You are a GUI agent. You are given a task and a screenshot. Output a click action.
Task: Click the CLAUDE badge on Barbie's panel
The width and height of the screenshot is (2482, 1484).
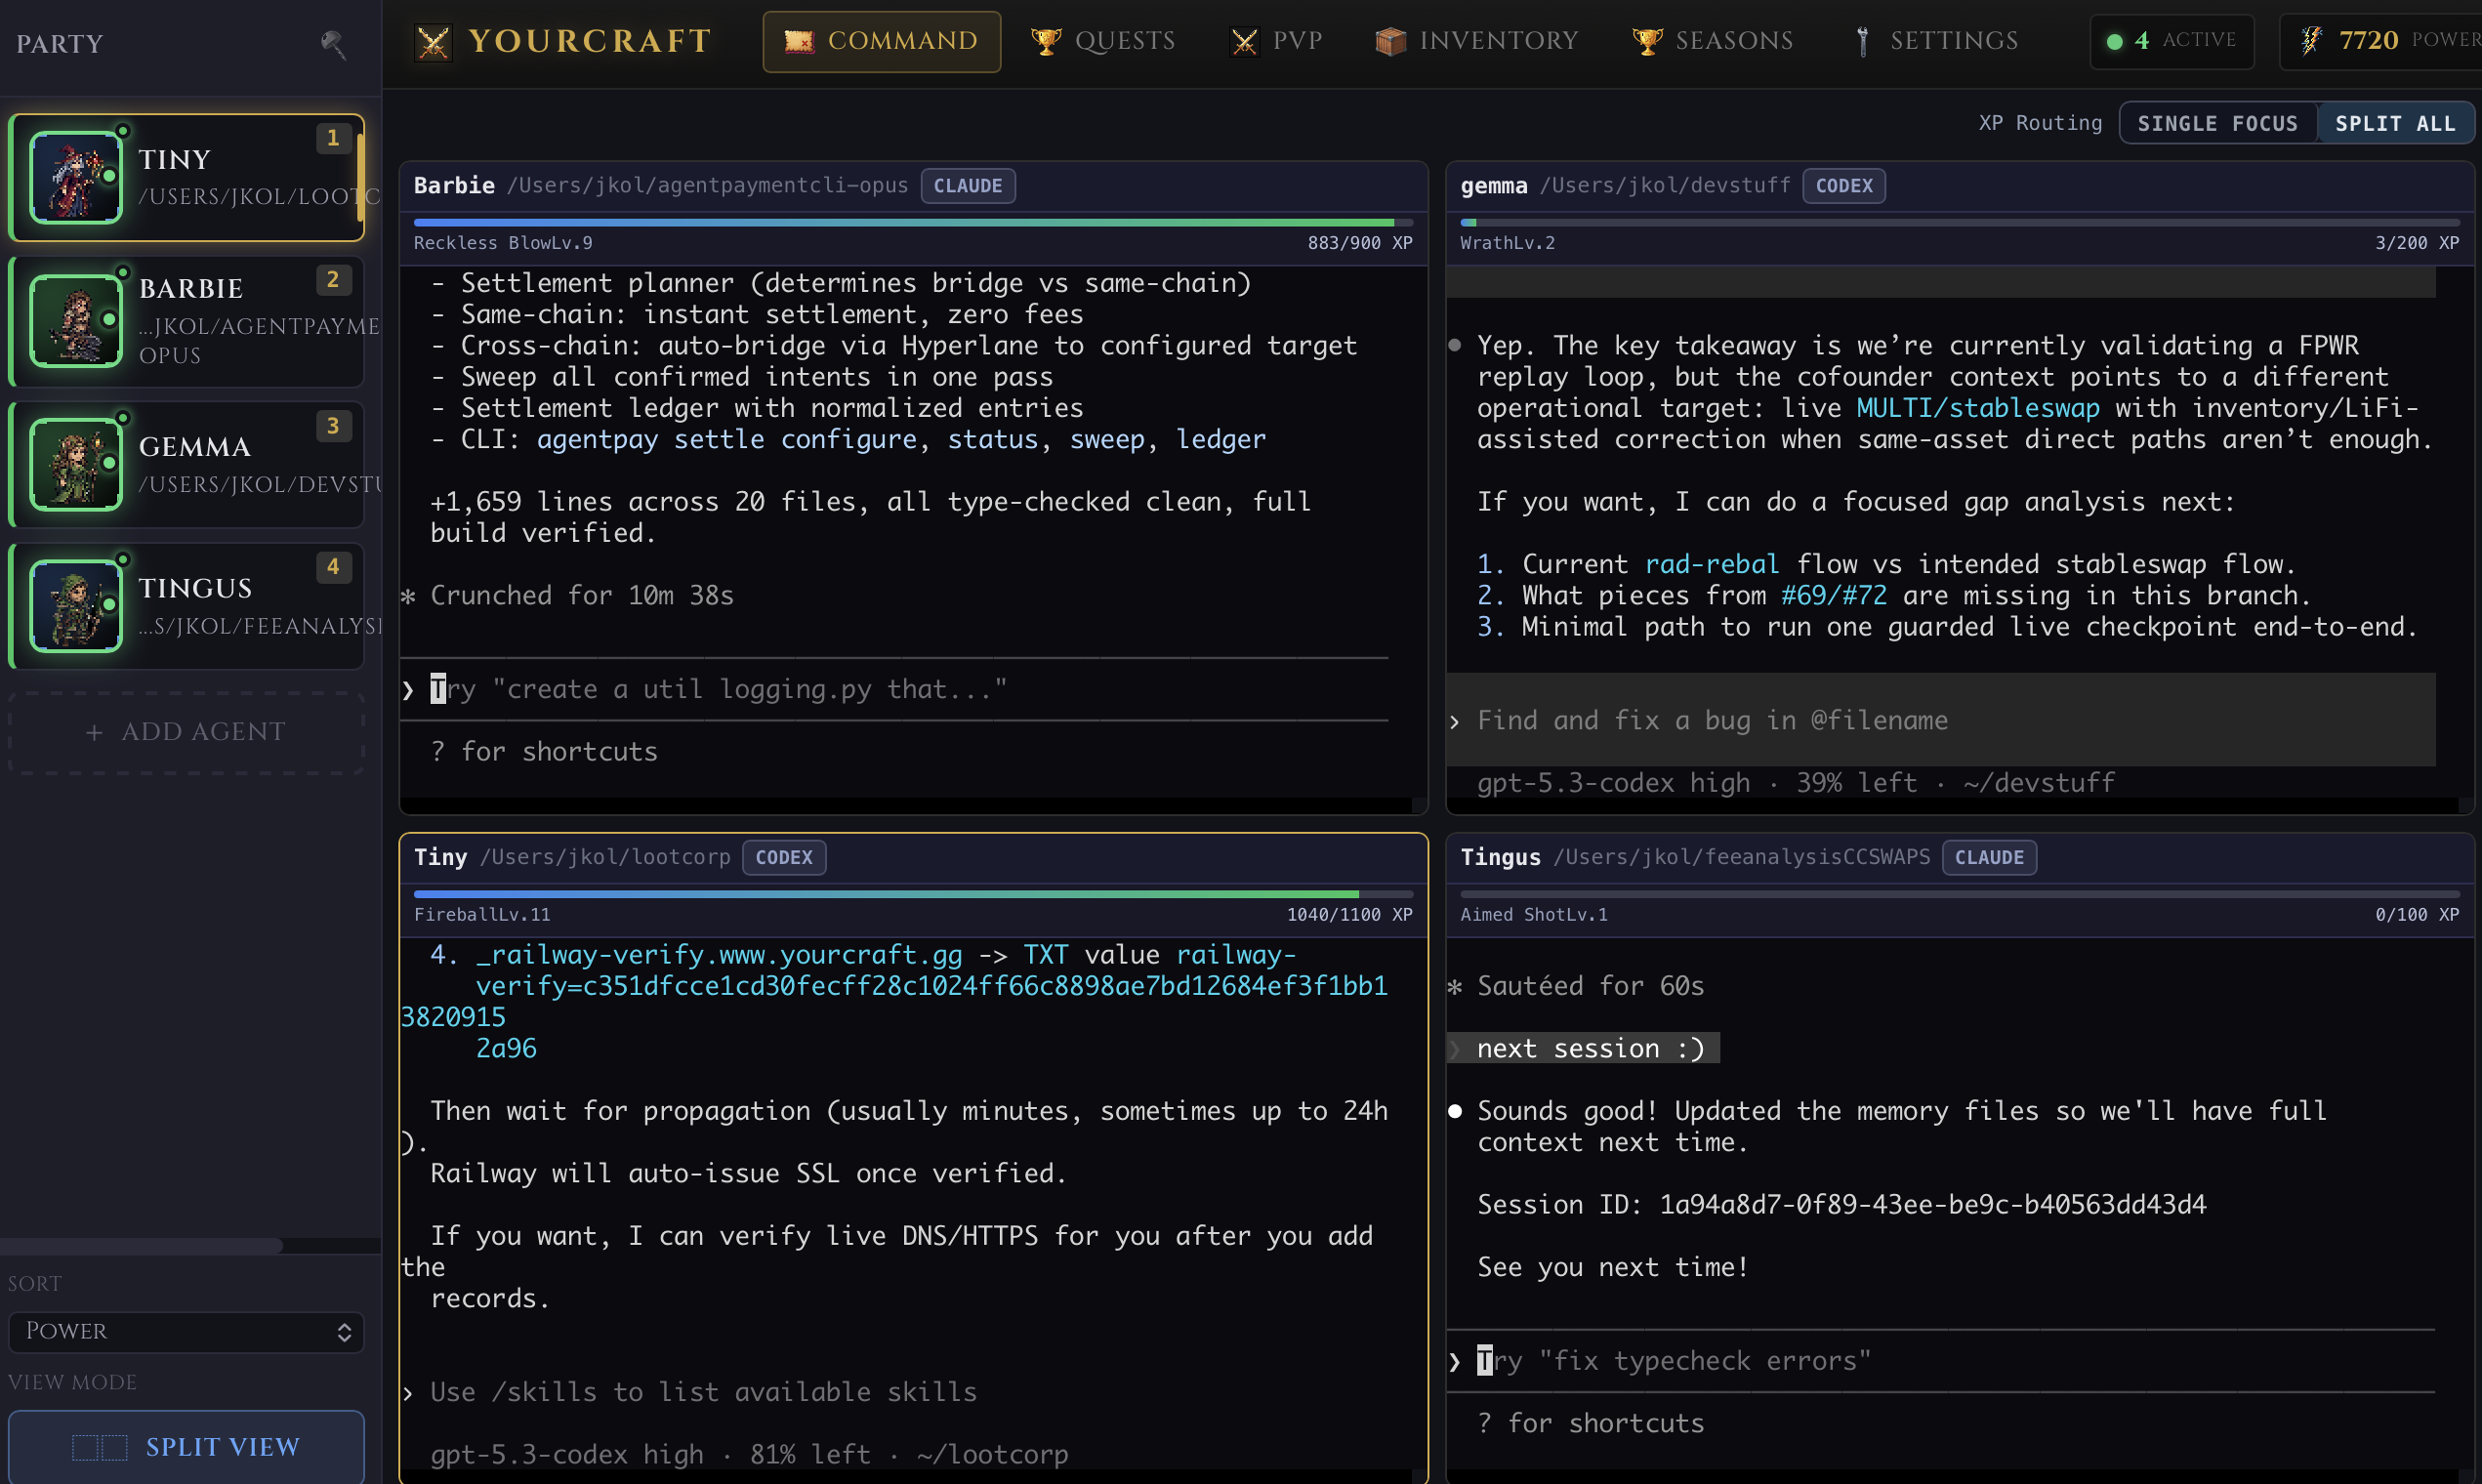[x=967, y=185]
